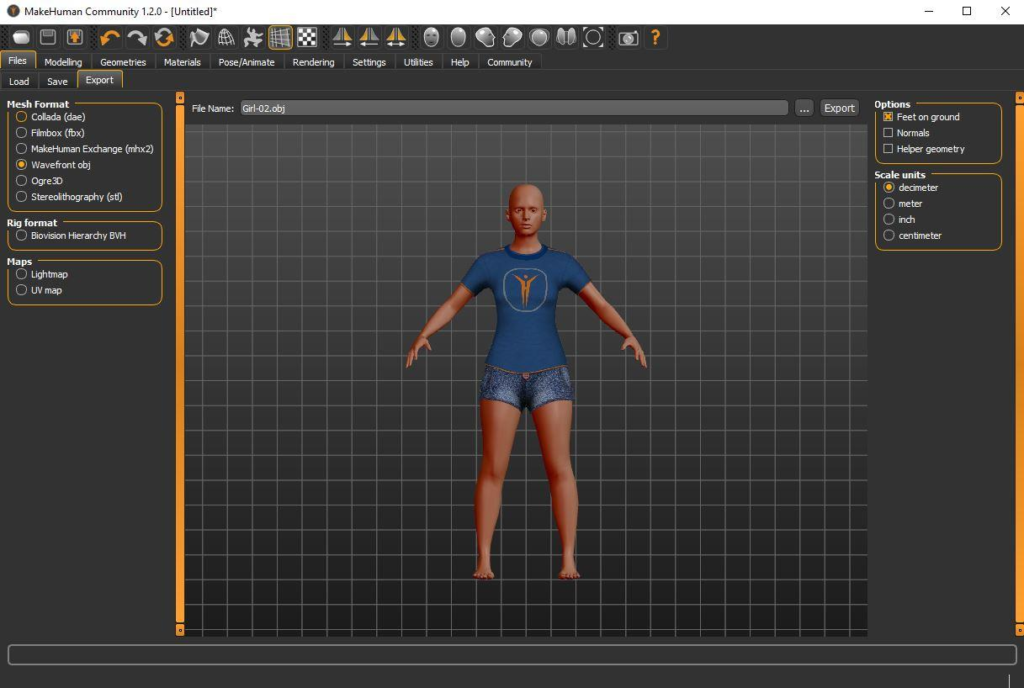Switch to the Load subtab

point(19,81)
